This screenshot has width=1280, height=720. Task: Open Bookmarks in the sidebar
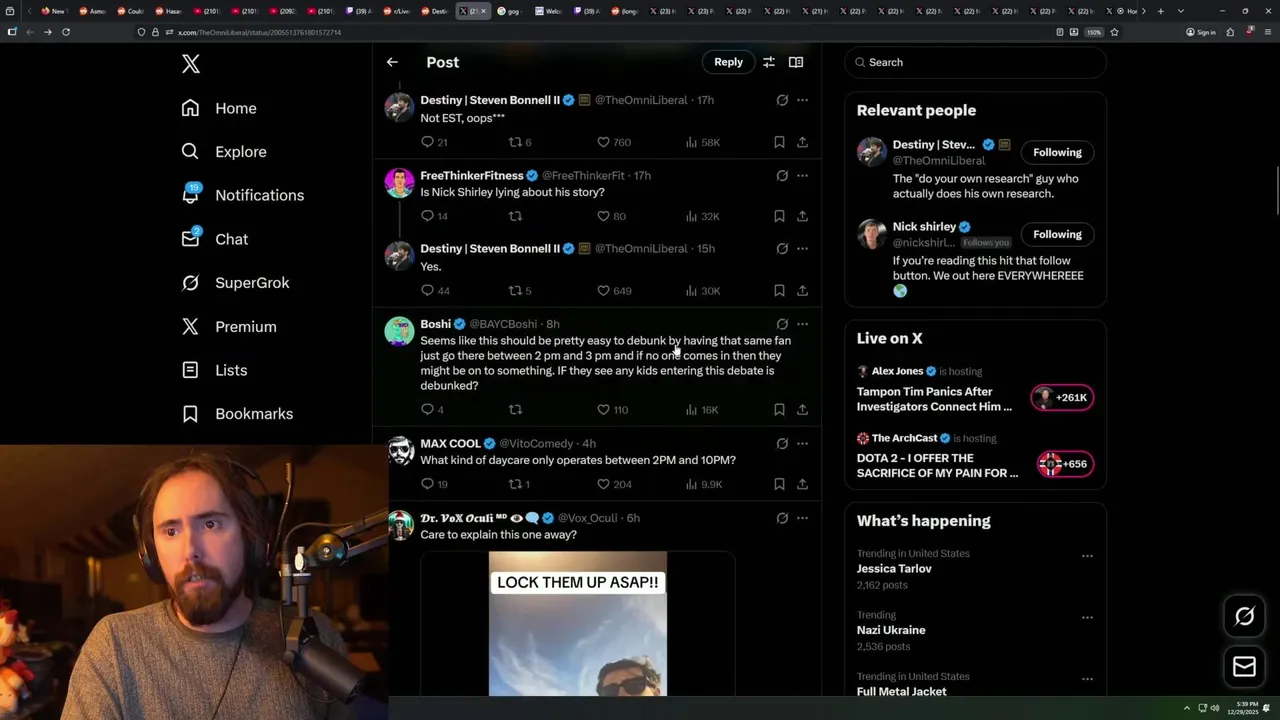tap(238, 414)
